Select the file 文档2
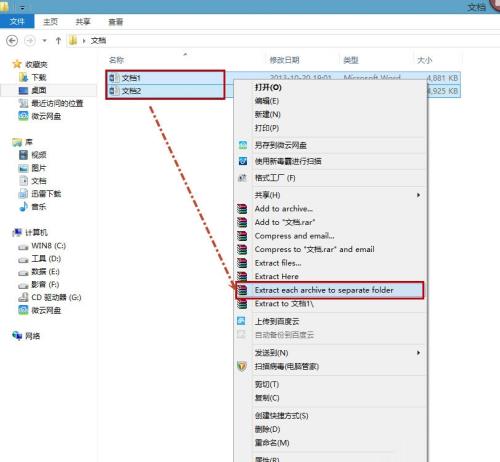The height and width of the screenshot is (462, 500). coord(131,91)
